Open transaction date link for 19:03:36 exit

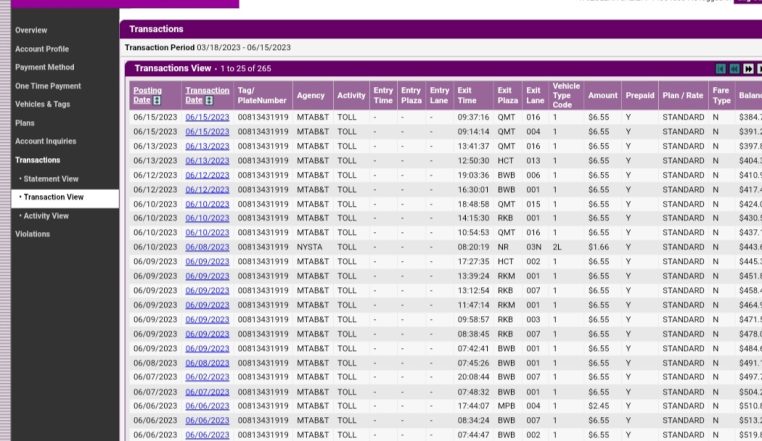click(x=207, y=175)
